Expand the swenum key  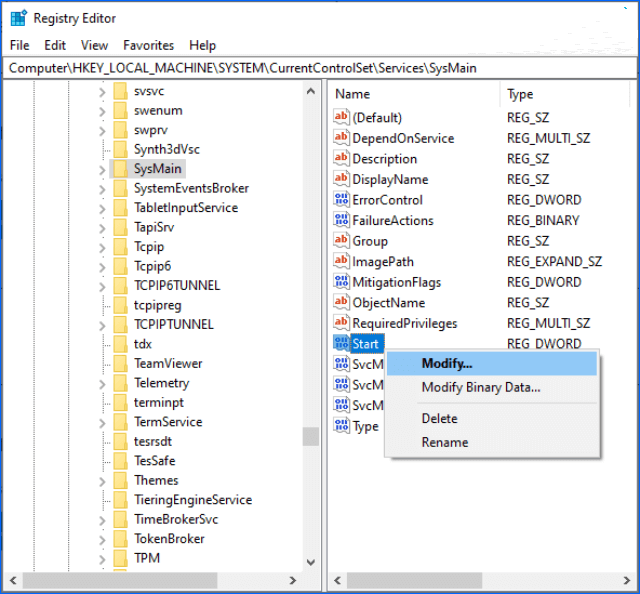click(102, 111)
